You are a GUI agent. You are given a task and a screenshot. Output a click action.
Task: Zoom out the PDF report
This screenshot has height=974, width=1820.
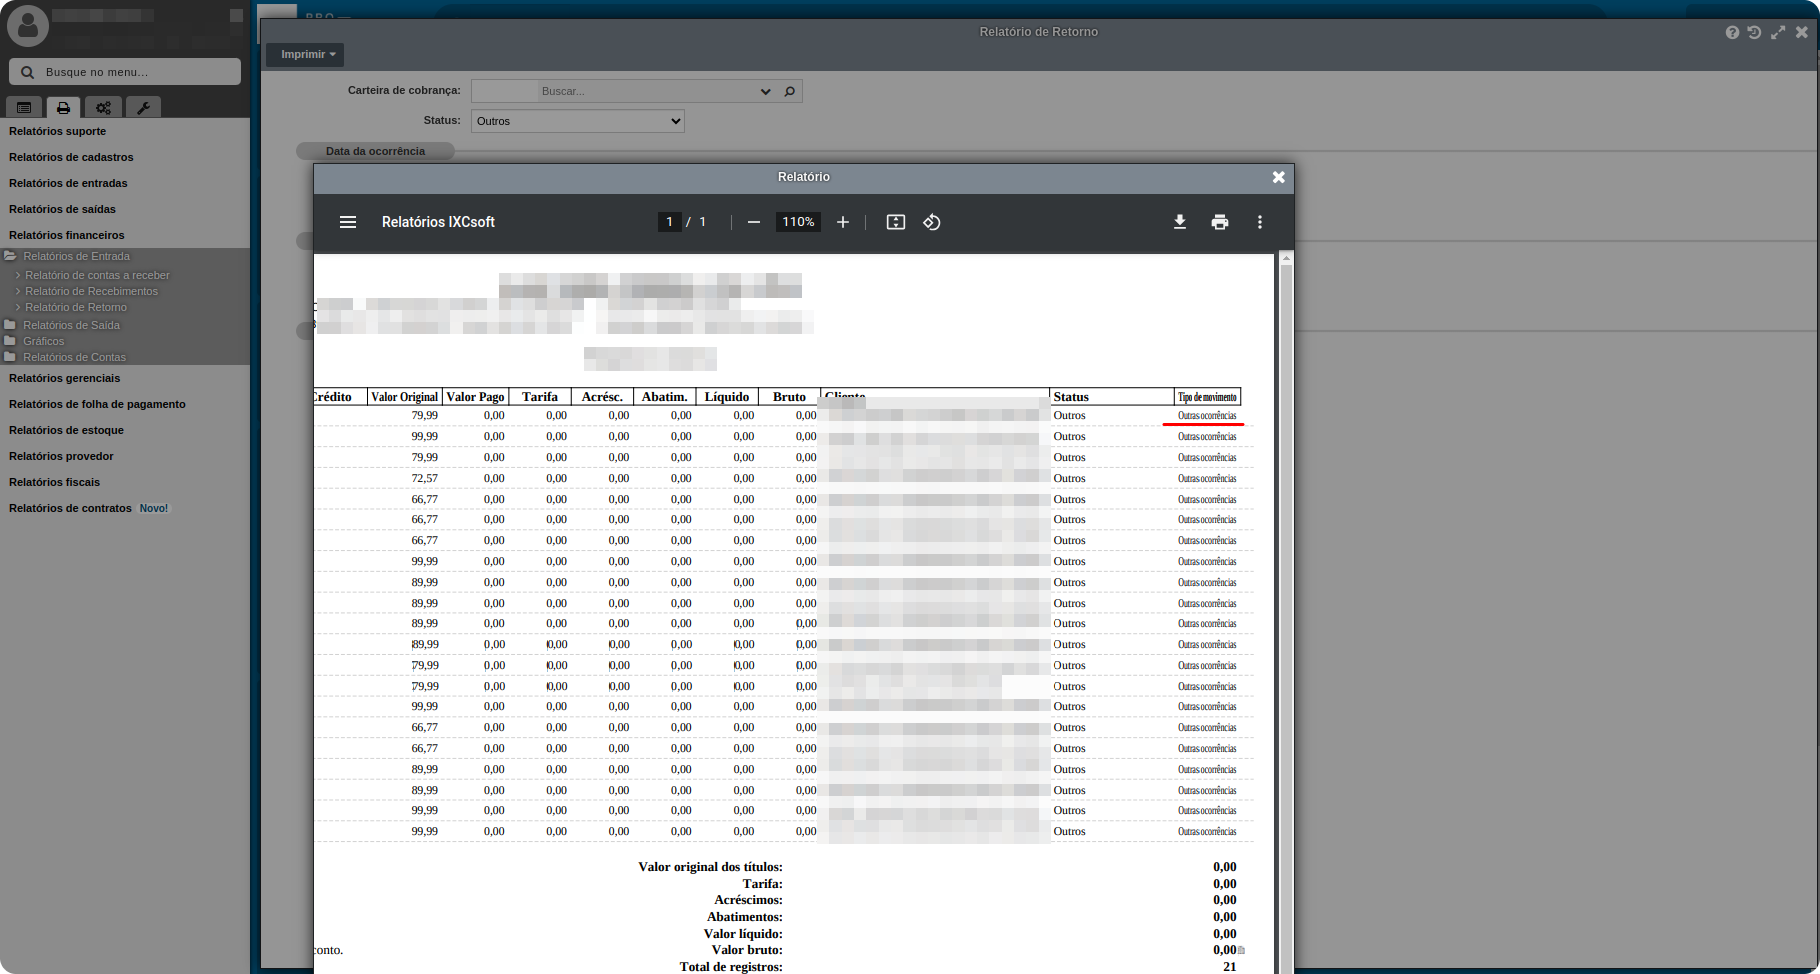coord(754,222)
